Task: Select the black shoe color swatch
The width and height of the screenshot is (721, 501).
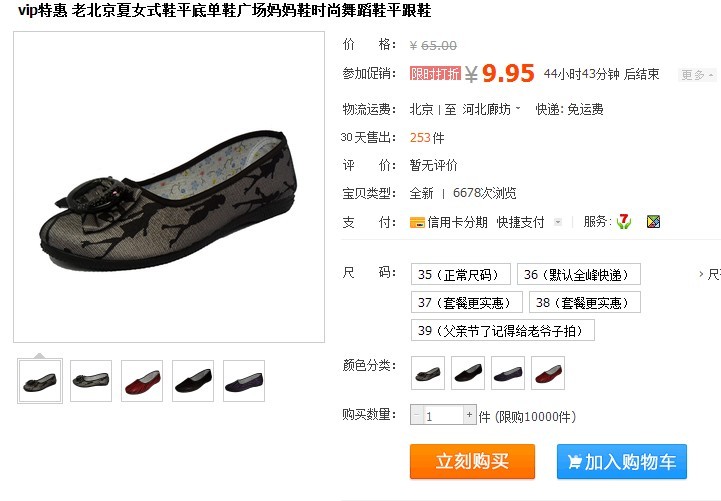Action: 468,373
